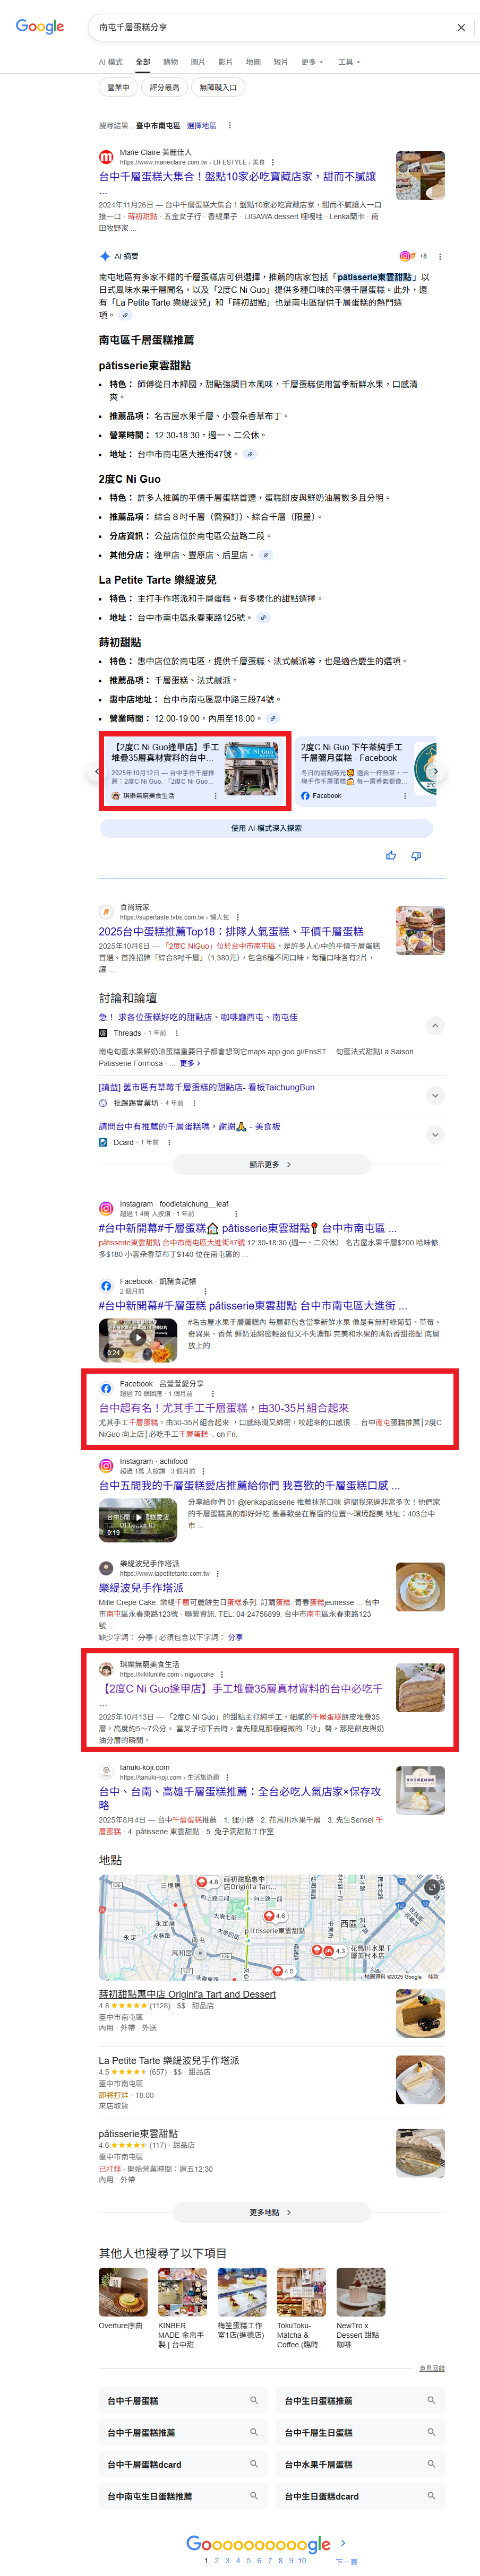Clear the search box with X
Screen dimensions: 480x2576
pos(461,28)
